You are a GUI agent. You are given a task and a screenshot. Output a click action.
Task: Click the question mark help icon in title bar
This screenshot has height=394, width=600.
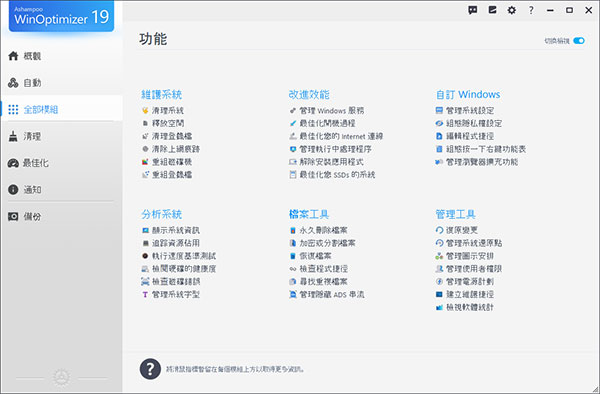tap(531, 10)
